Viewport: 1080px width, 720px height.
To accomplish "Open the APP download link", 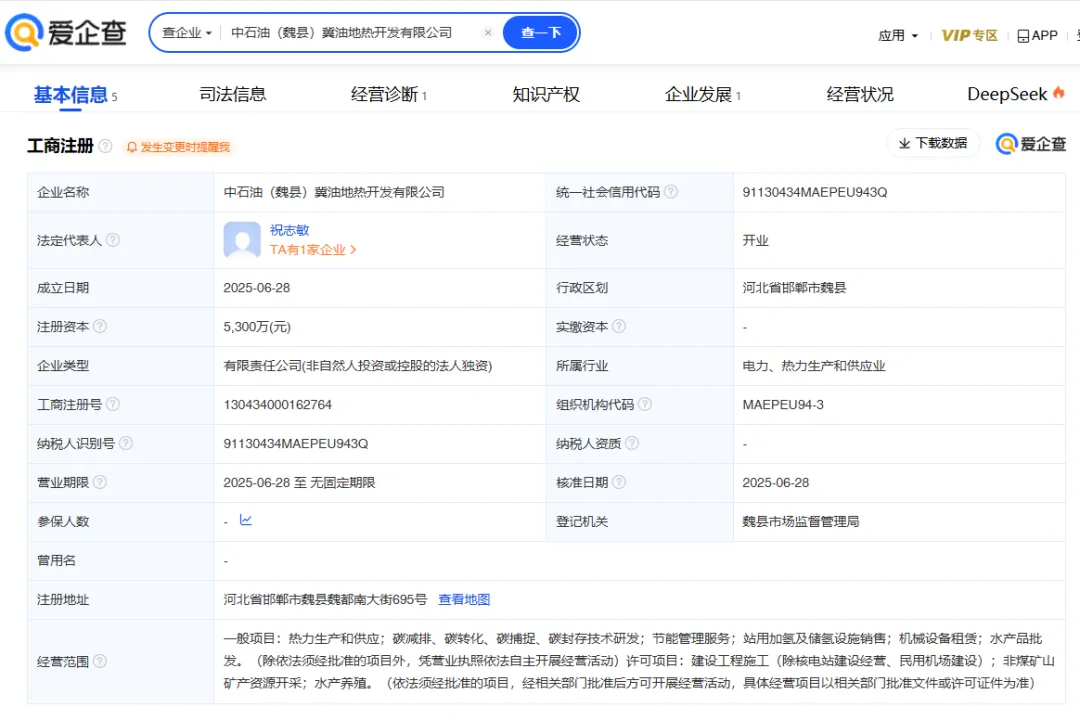I will point(1037,35).
